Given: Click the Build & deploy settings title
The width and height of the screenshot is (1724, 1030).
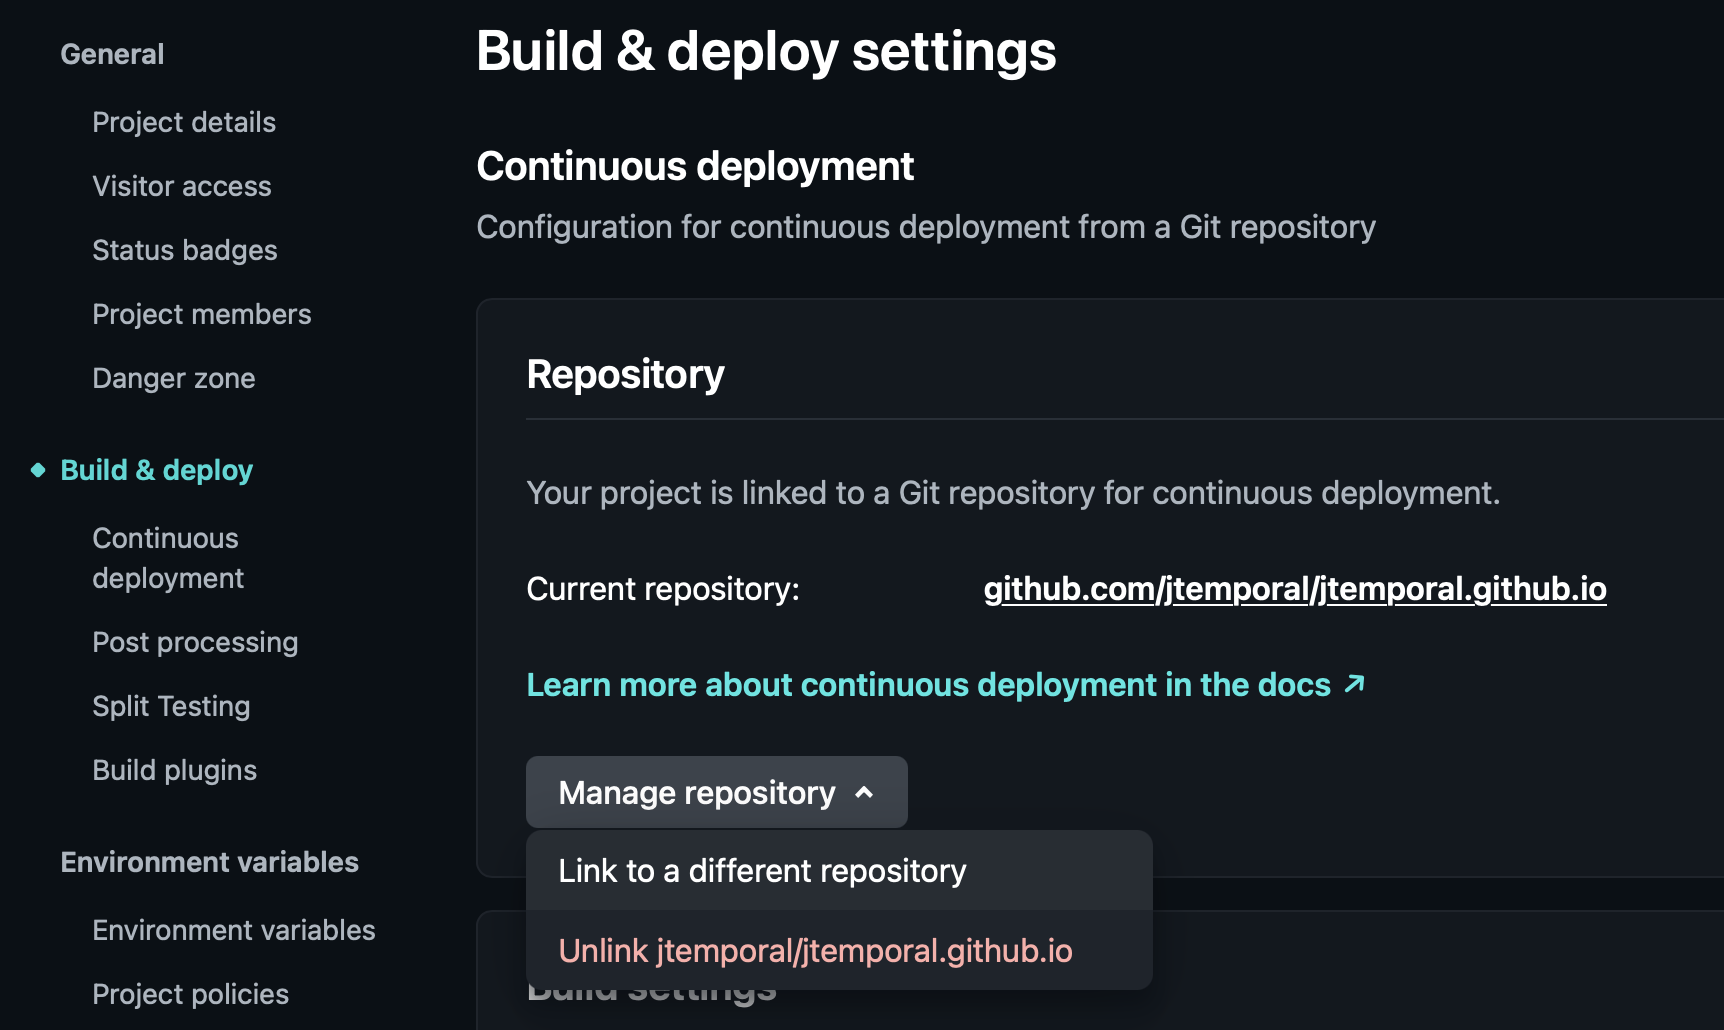Looking at the screenshot, I should tap(766, 52).
